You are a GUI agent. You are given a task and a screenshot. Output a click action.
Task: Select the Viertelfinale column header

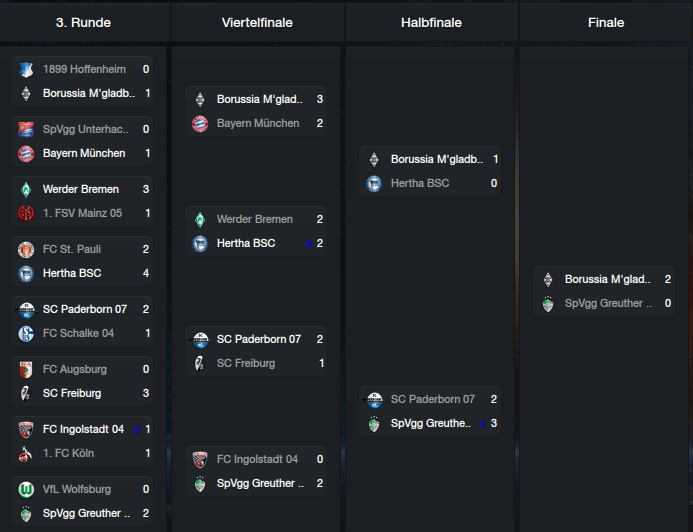tap(257, 23)
